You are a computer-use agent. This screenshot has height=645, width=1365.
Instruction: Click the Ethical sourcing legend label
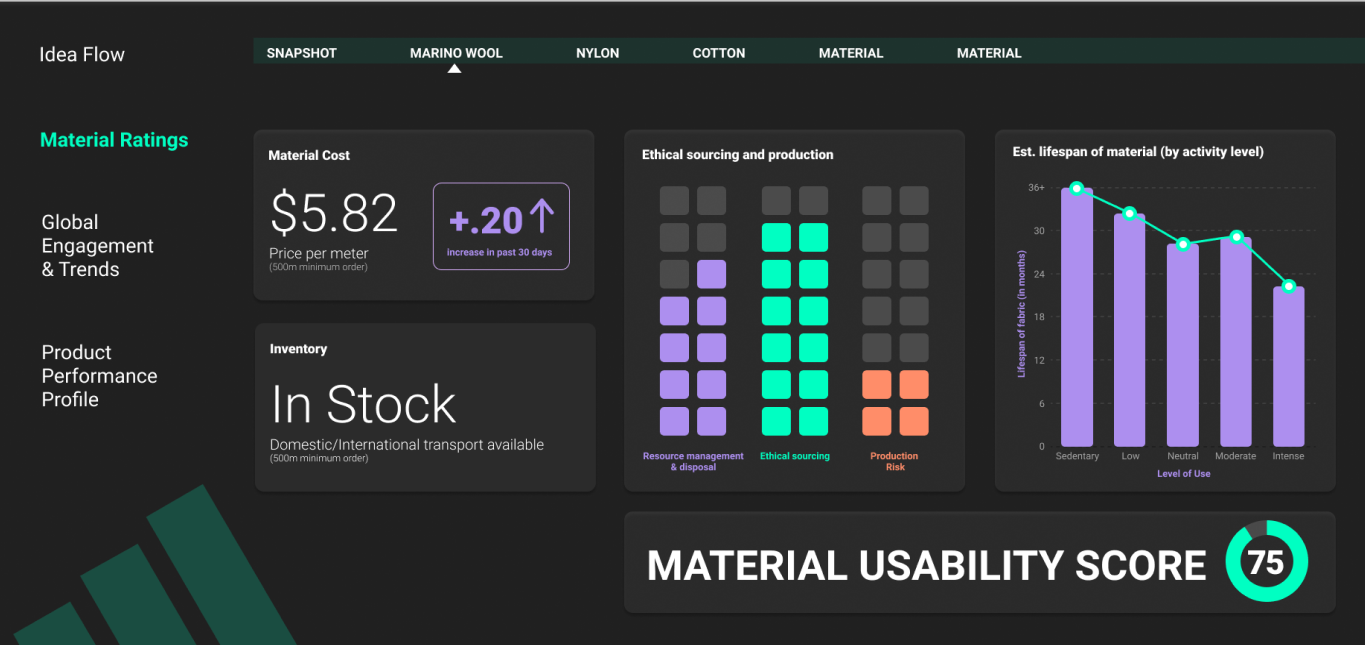point(795,456)
